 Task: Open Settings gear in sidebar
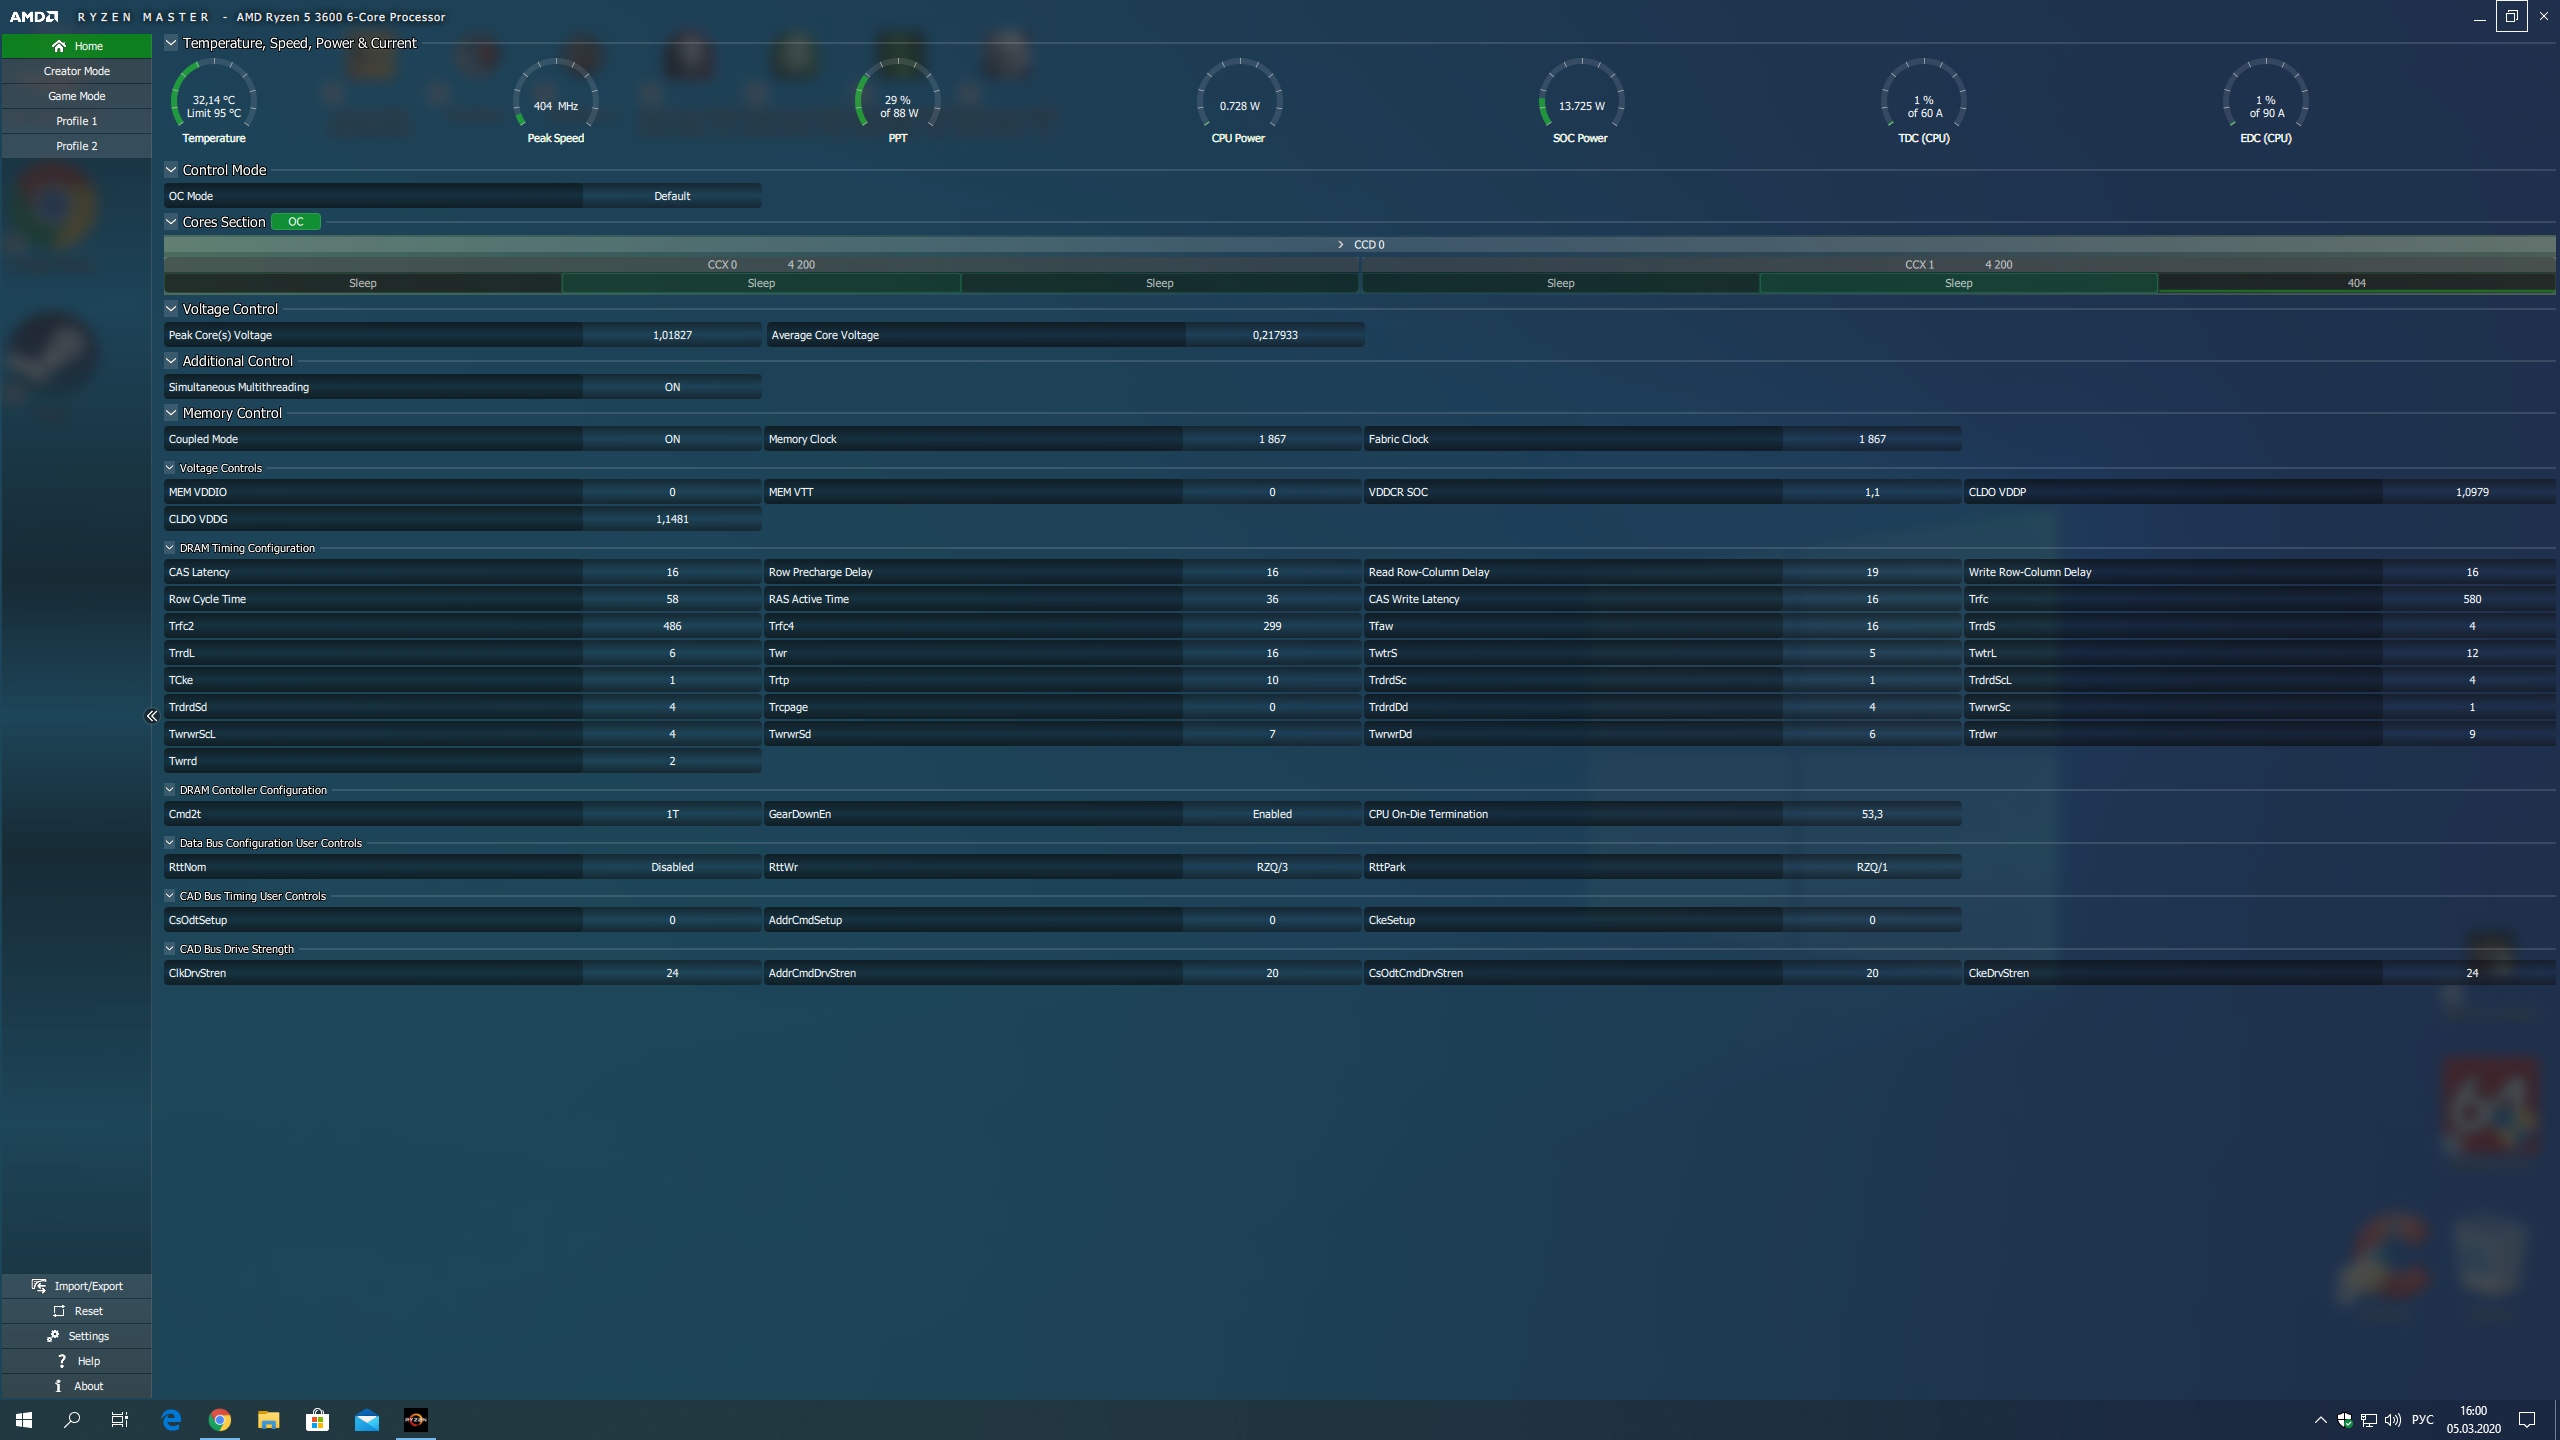pos(54,1336)
